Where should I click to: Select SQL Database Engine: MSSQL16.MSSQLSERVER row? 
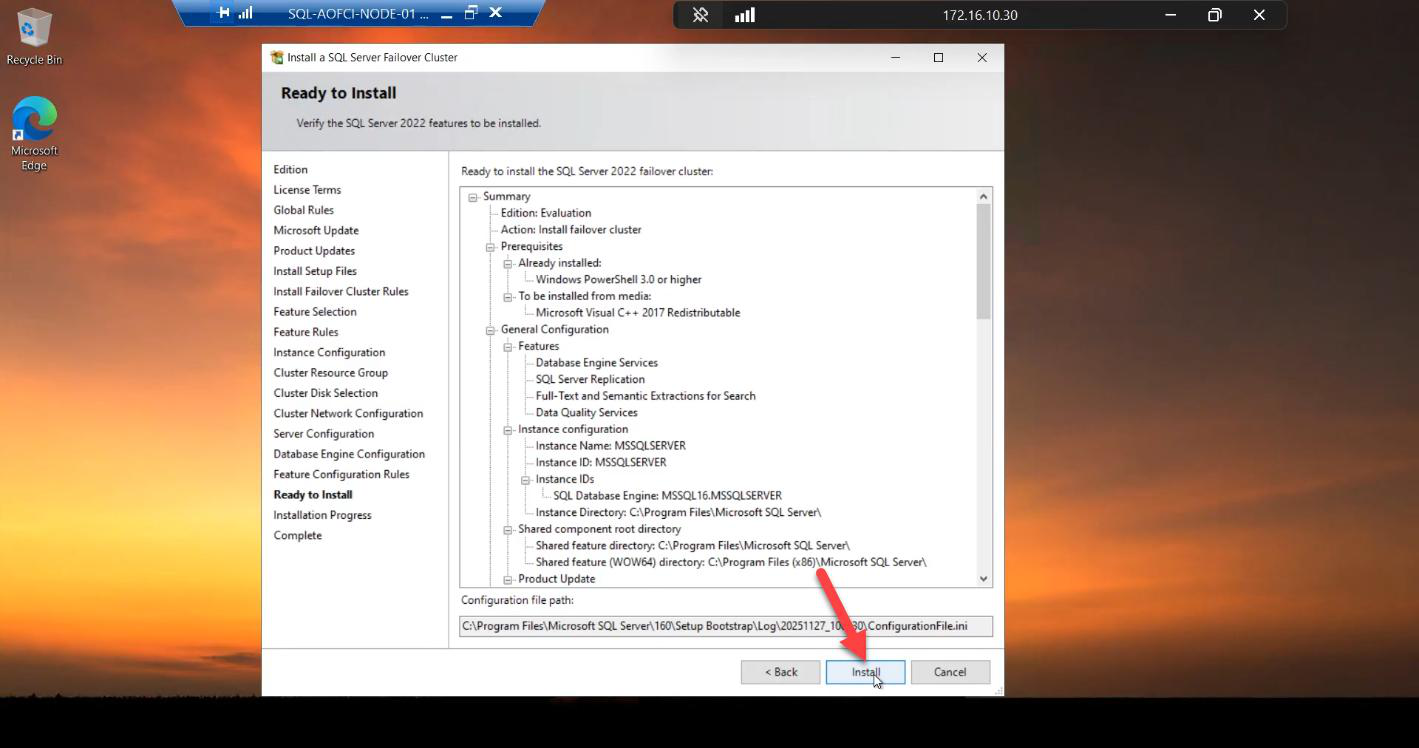[x=668, y=496]
